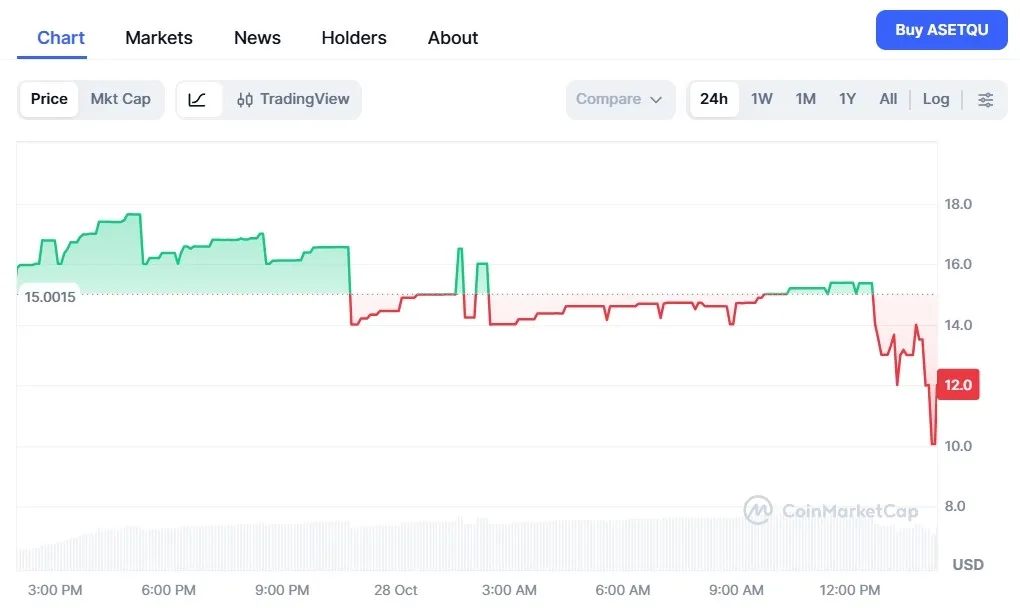1020x608 pixels.
Task: Switch price axis currency via USD label
Action: pos(966,564)
